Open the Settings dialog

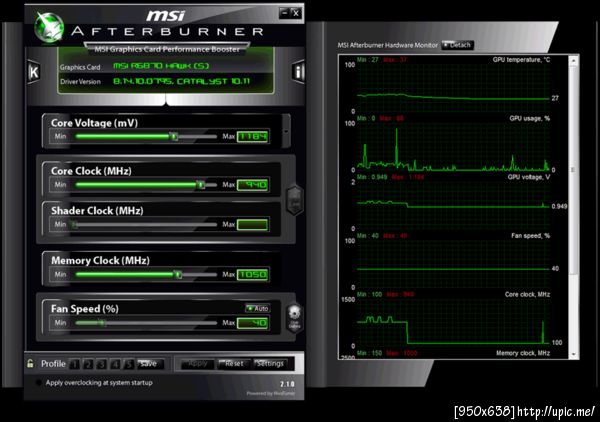(x=271, y=364)
